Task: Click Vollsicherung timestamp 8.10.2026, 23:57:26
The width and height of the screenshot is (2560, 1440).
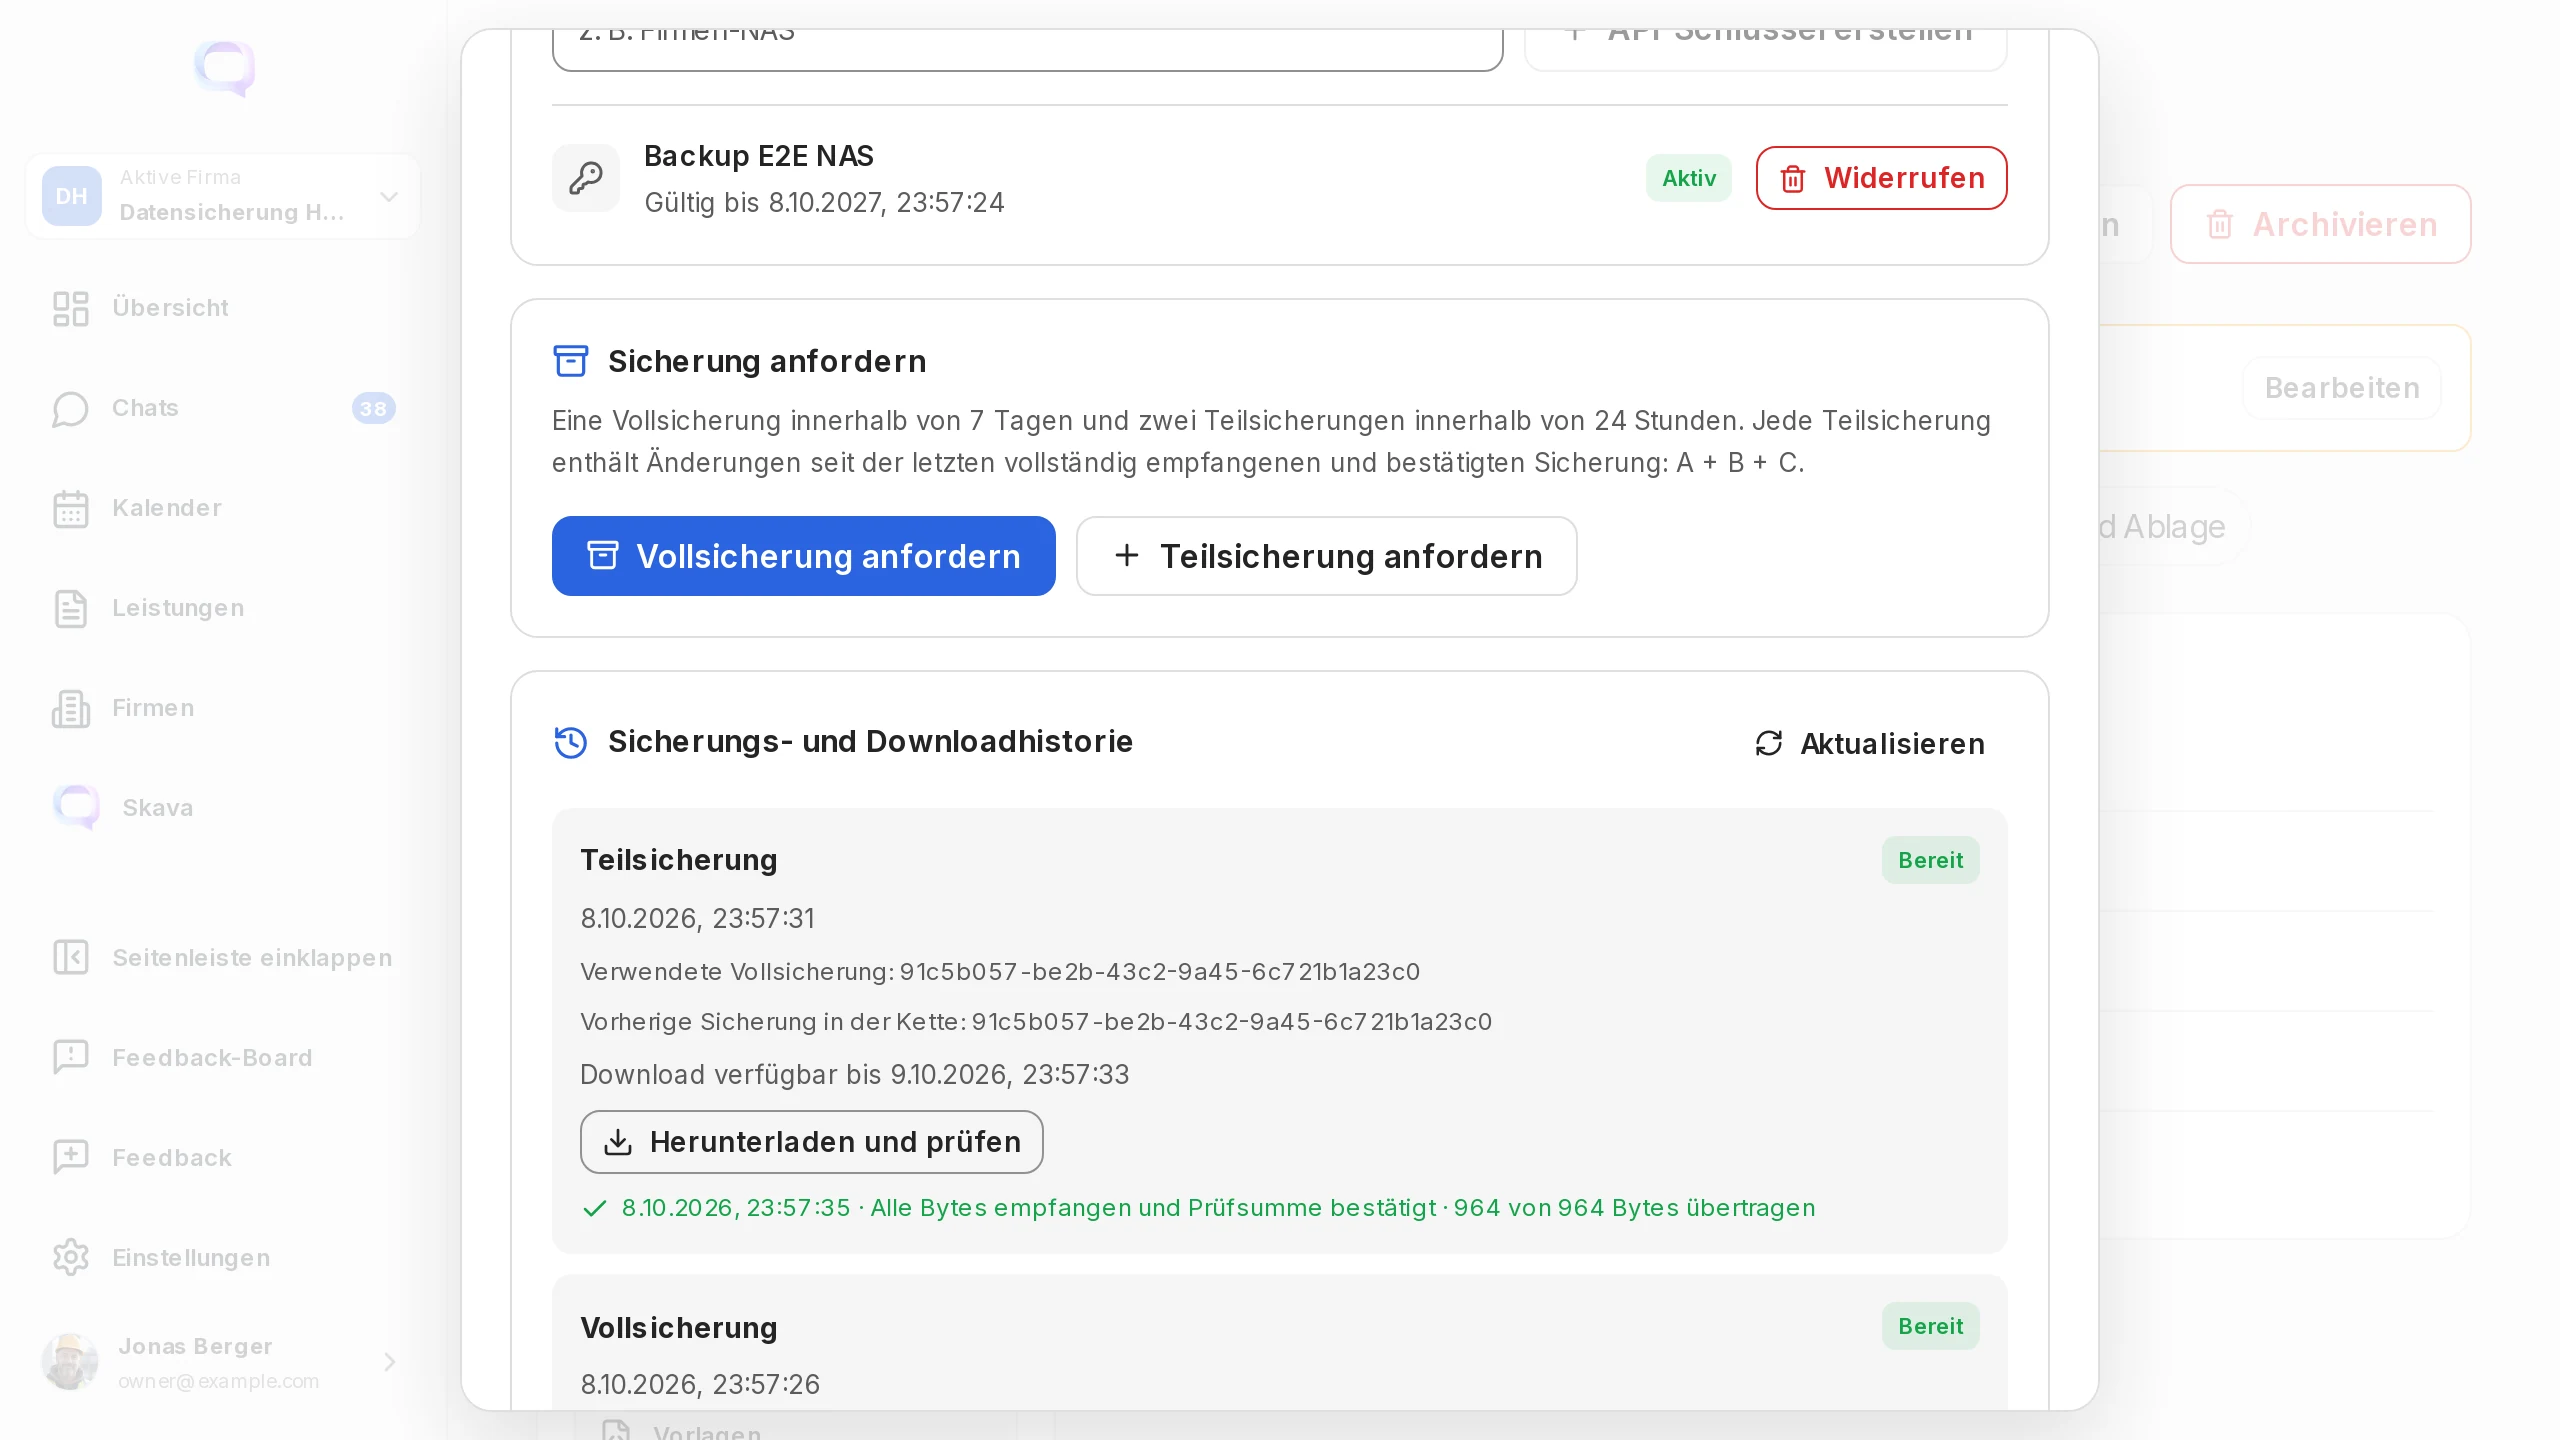Action: point(700,1385)
